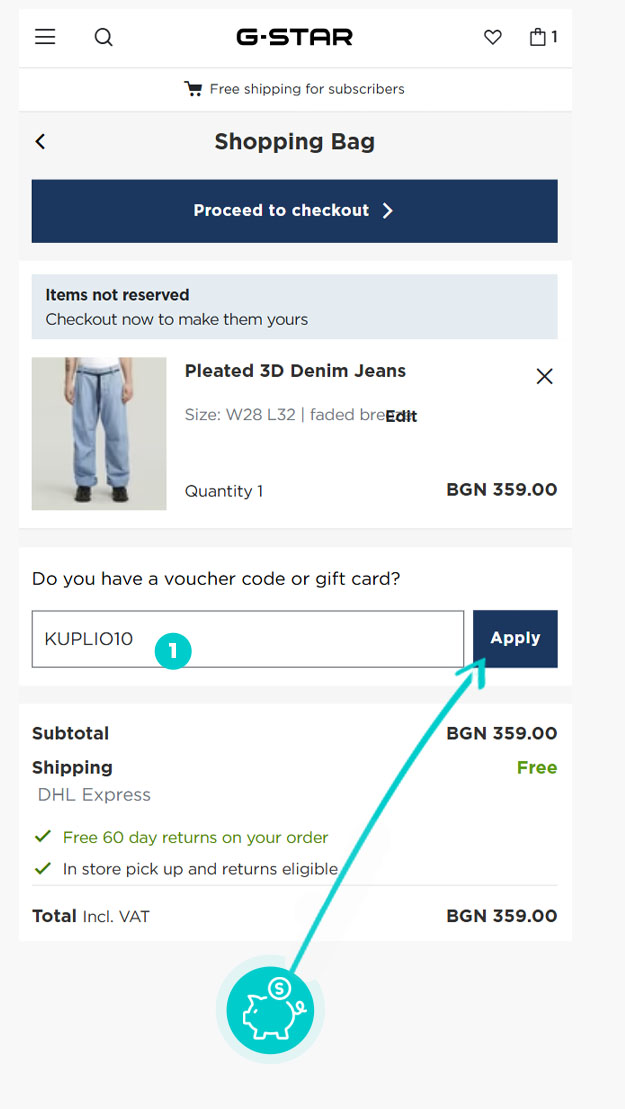The height and width of the screenshot is (1109, 625).
Task: Open the wishlist heart icon
Action: 492,38
